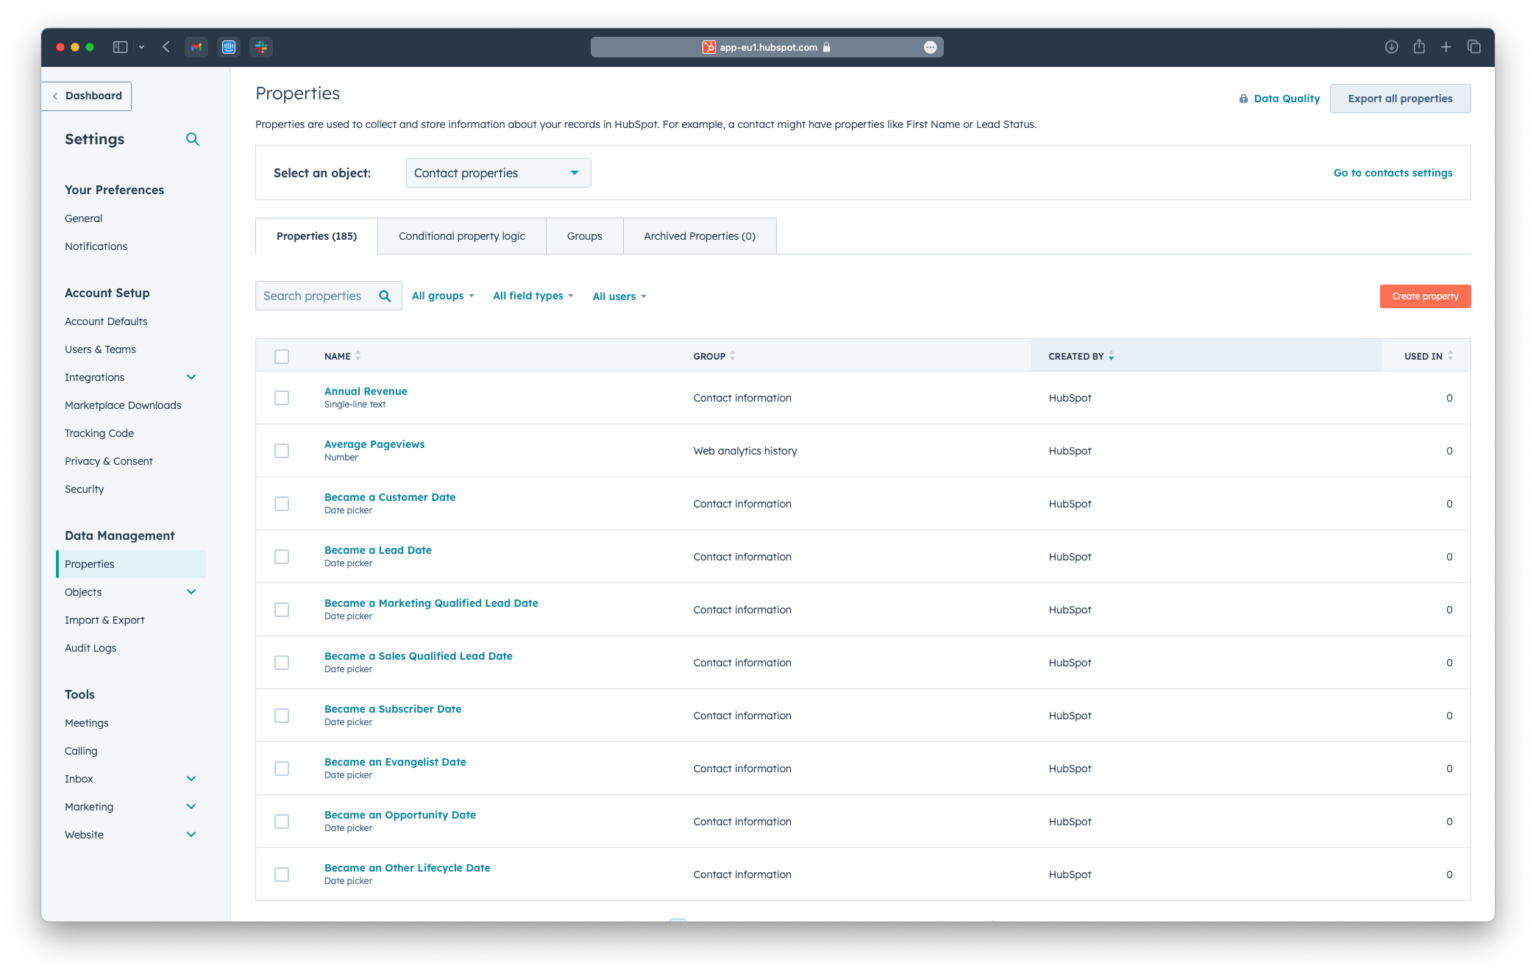Toggle the browser sidebar icon
Screen dimensions: 1536x976
click(x=121, y=46)
